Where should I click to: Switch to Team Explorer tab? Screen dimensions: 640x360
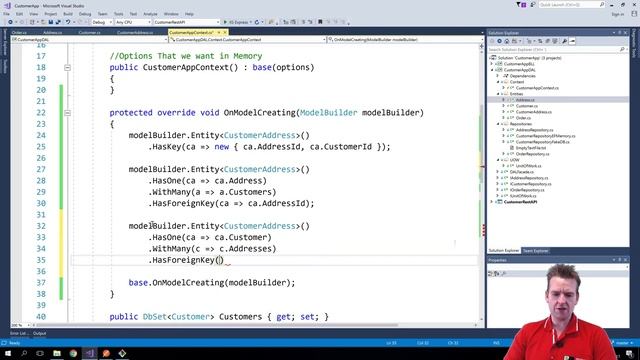(536, 251)
